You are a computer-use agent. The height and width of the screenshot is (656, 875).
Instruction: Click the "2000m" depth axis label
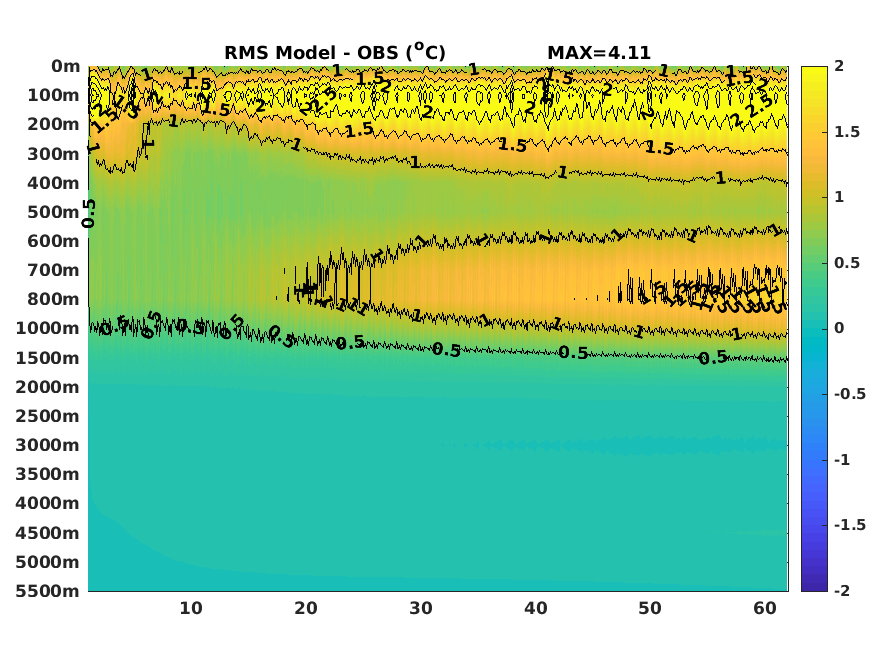48,387
